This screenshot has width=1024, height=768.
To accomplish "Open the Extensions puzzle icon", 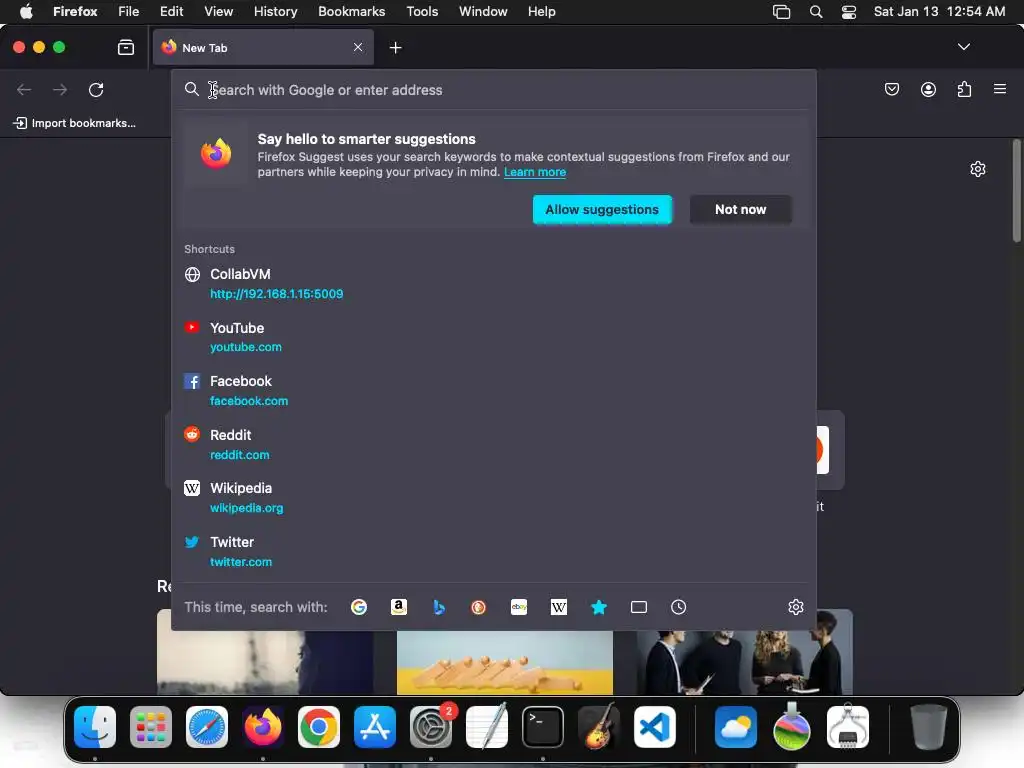I will [x=965, y=89].
